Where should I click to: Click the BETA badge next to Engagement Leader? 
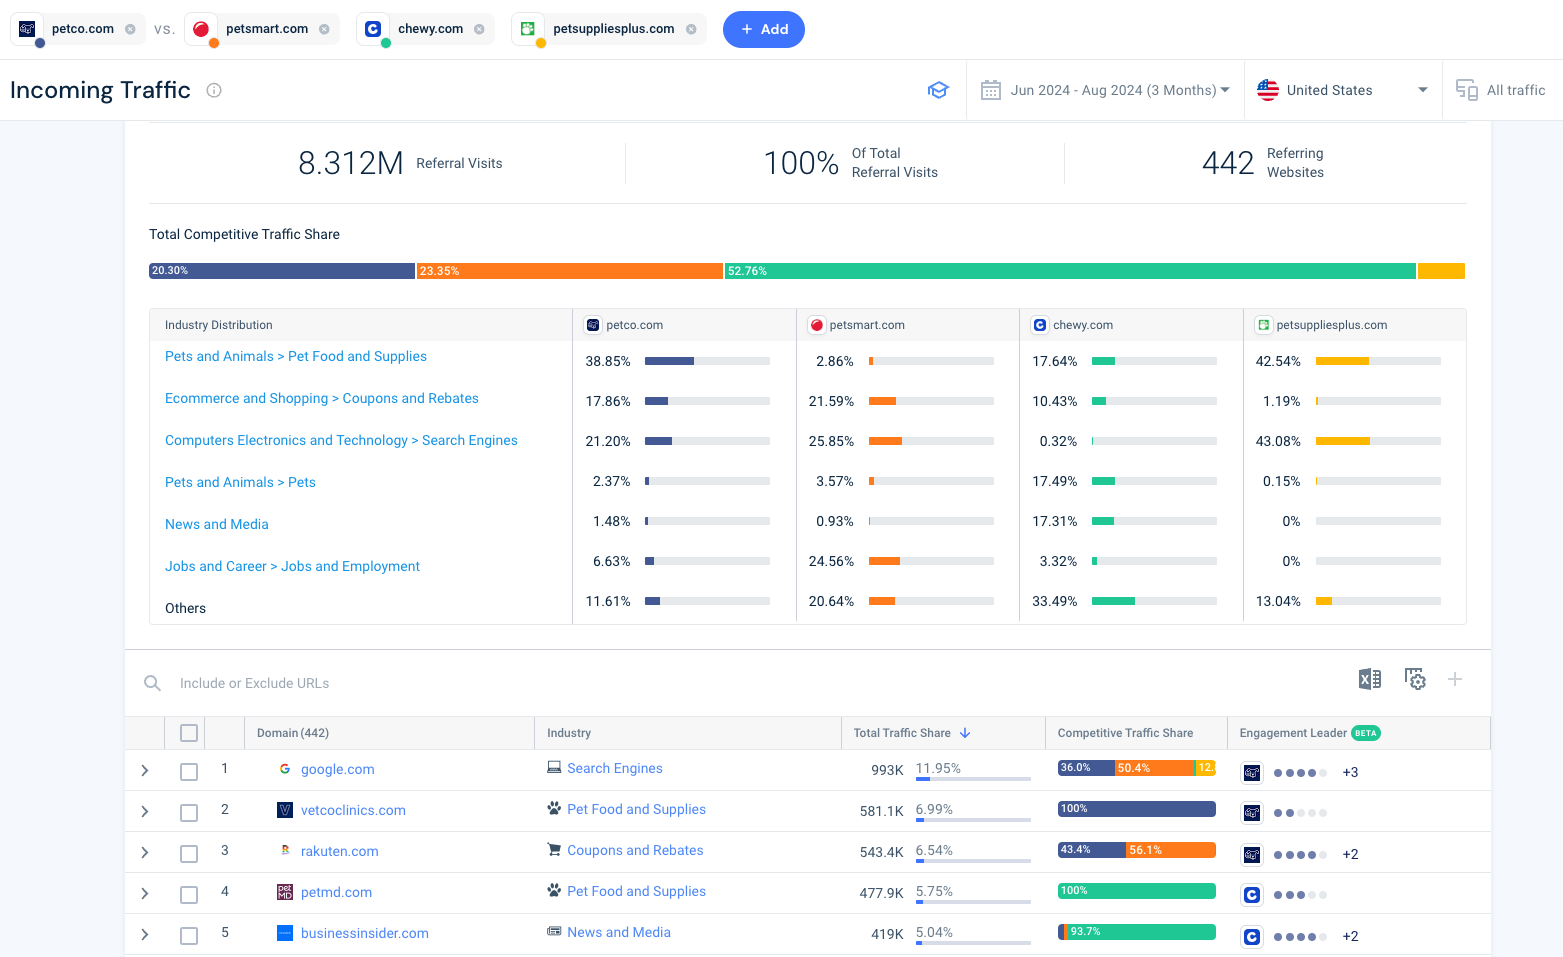[1366, 733]
